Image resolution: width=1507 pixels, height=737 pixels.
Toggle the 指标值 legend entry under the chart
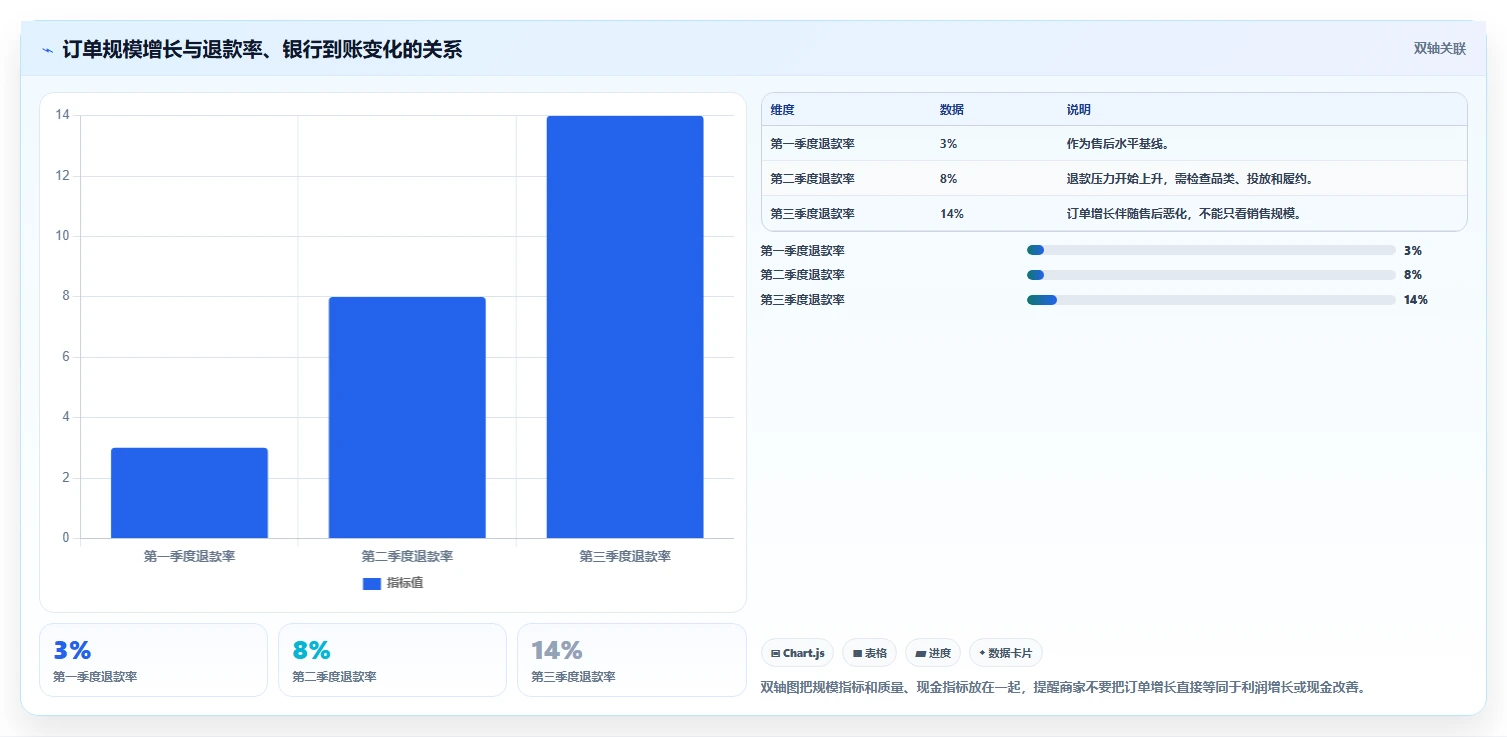pyautogui.click(x=393, y=583)
